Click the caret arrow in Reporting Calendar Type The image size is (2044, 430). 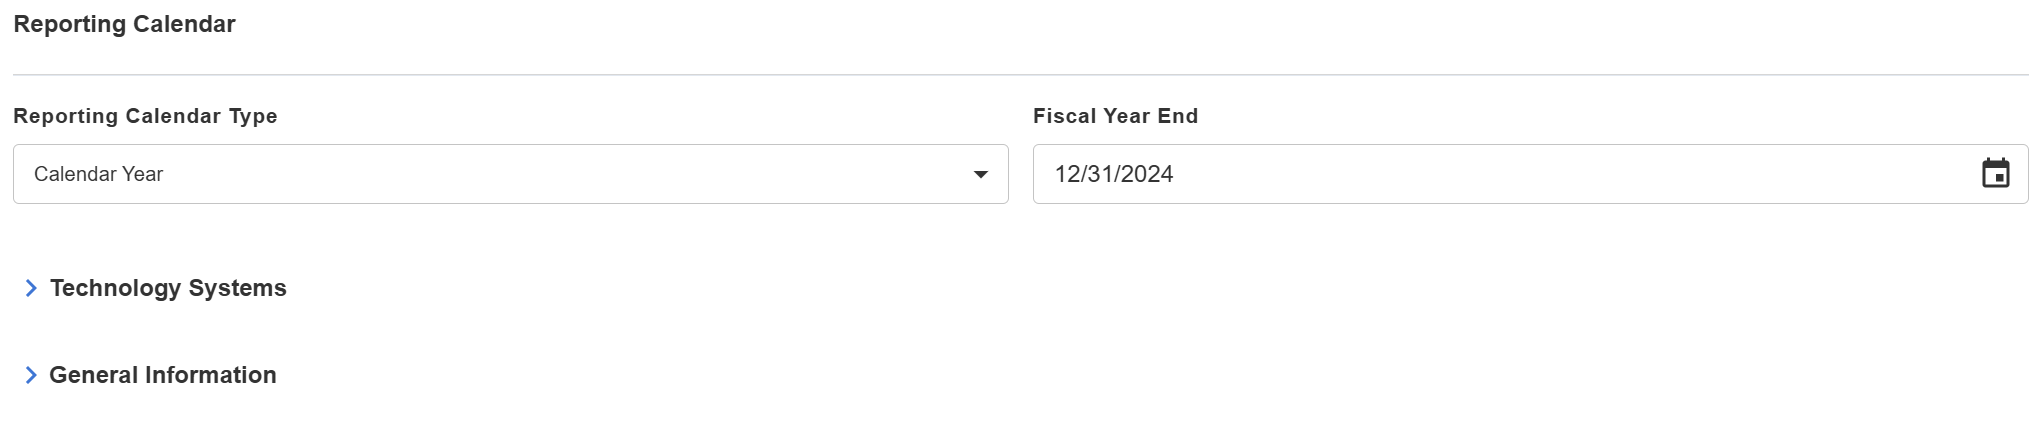coord(980,175)
